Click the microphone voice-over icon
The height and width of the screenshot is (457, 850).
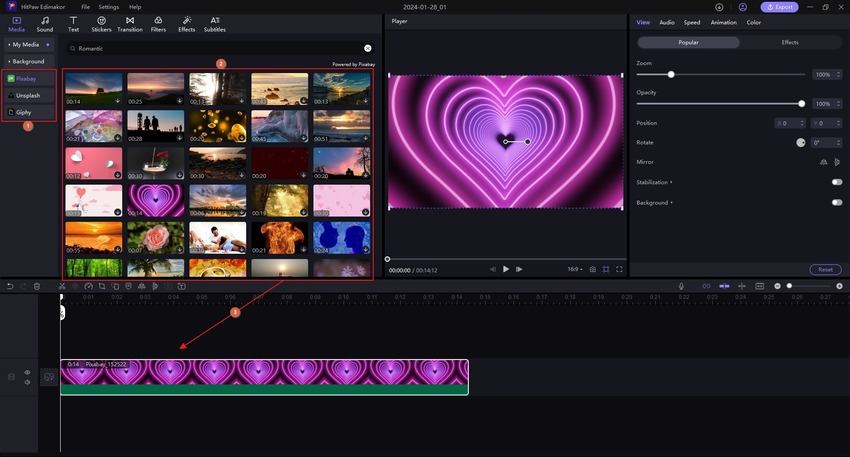(681, 286)
